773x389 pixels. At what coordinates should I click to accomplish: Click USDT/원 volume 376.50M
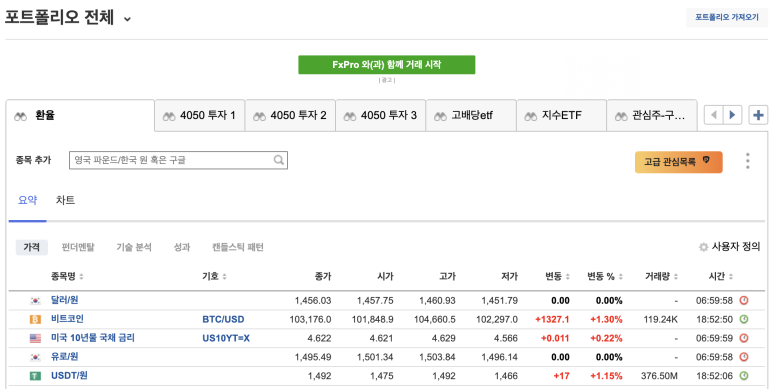(x=659, y=376)
